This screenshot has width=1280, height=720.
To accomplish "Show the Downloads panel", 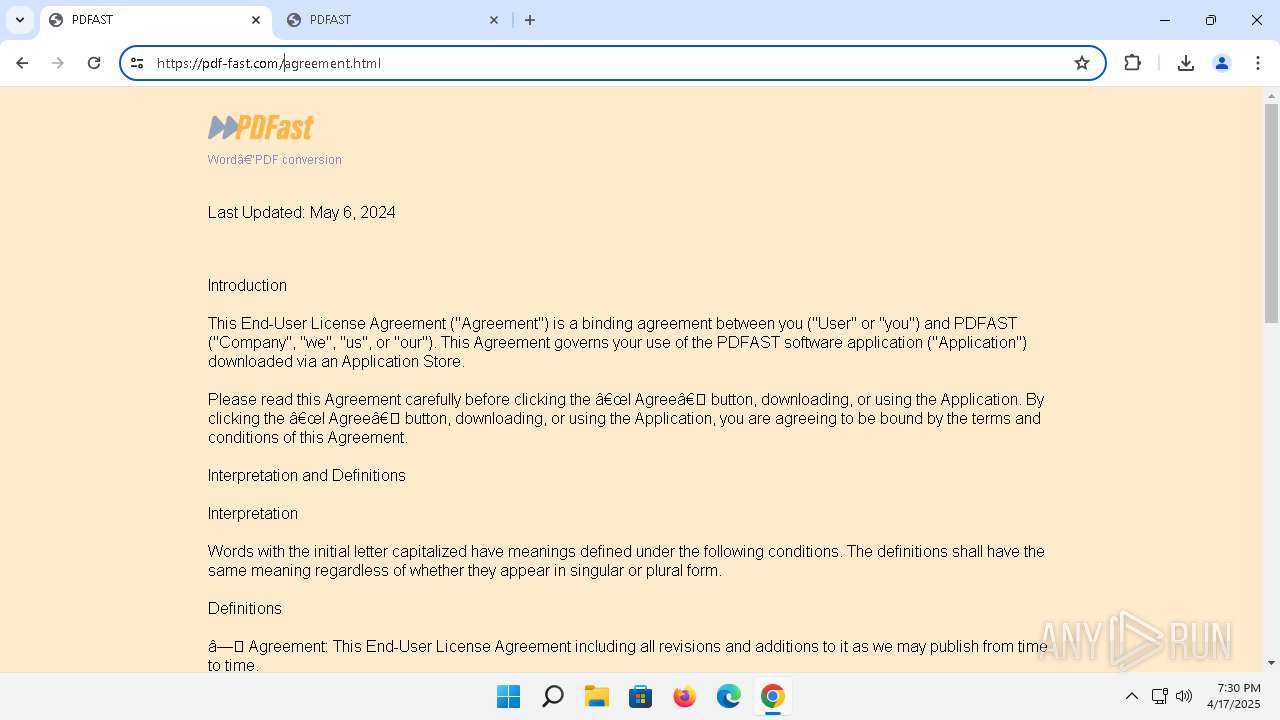I will (1186, 63).
